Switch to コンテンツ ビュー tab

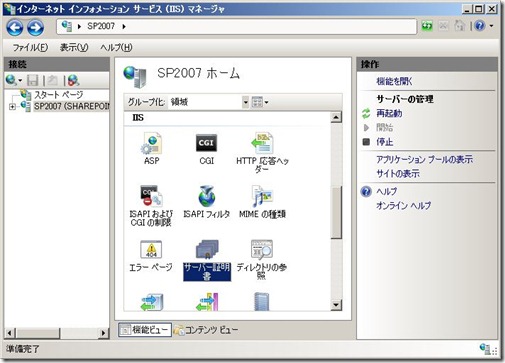206,330
